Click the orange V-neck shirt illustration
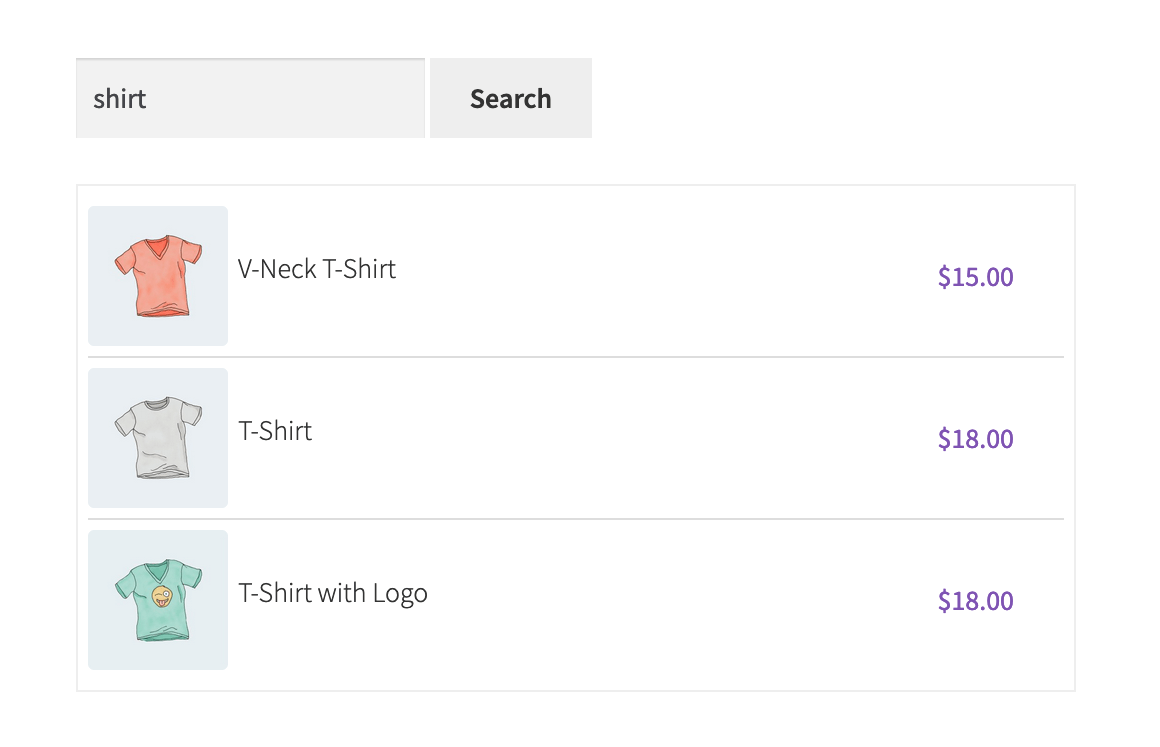Screen dimensions: 1160x747 tap(158, 276)
